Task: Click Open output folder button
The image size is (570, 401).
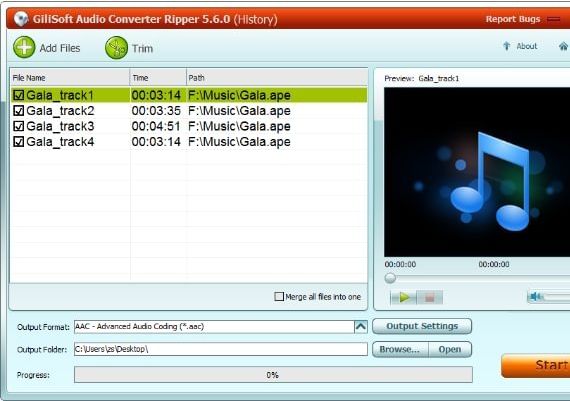Action: [x=450, y=349]
